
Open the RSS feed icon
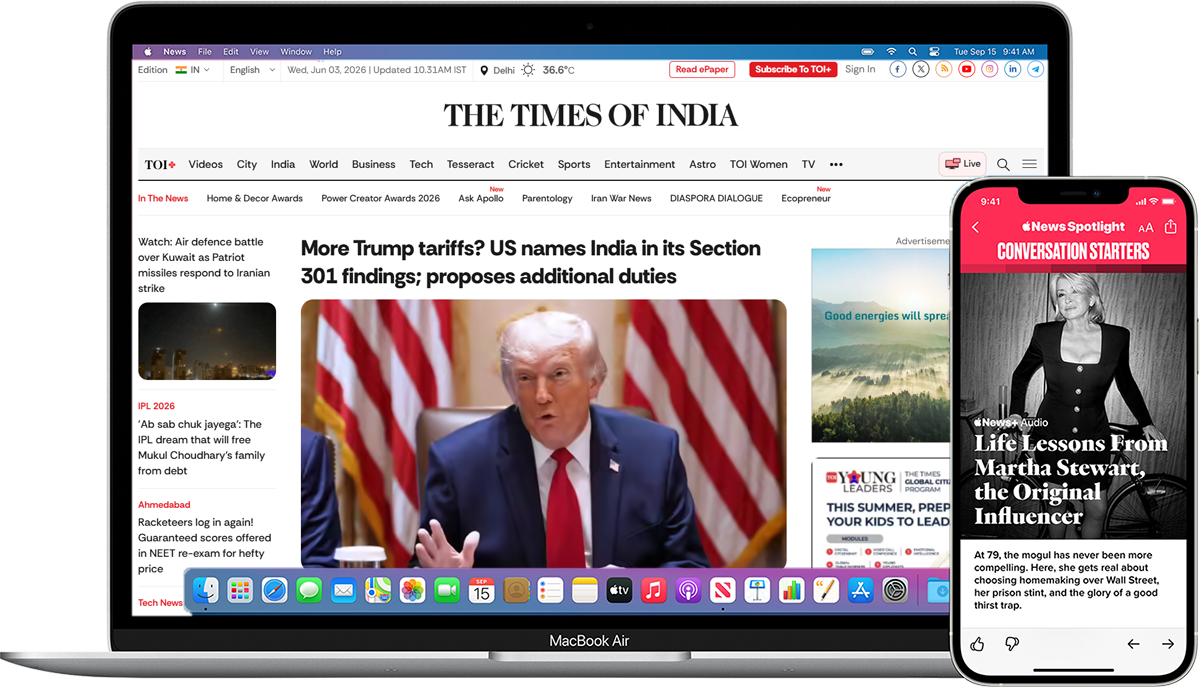[x=943, y=69]
